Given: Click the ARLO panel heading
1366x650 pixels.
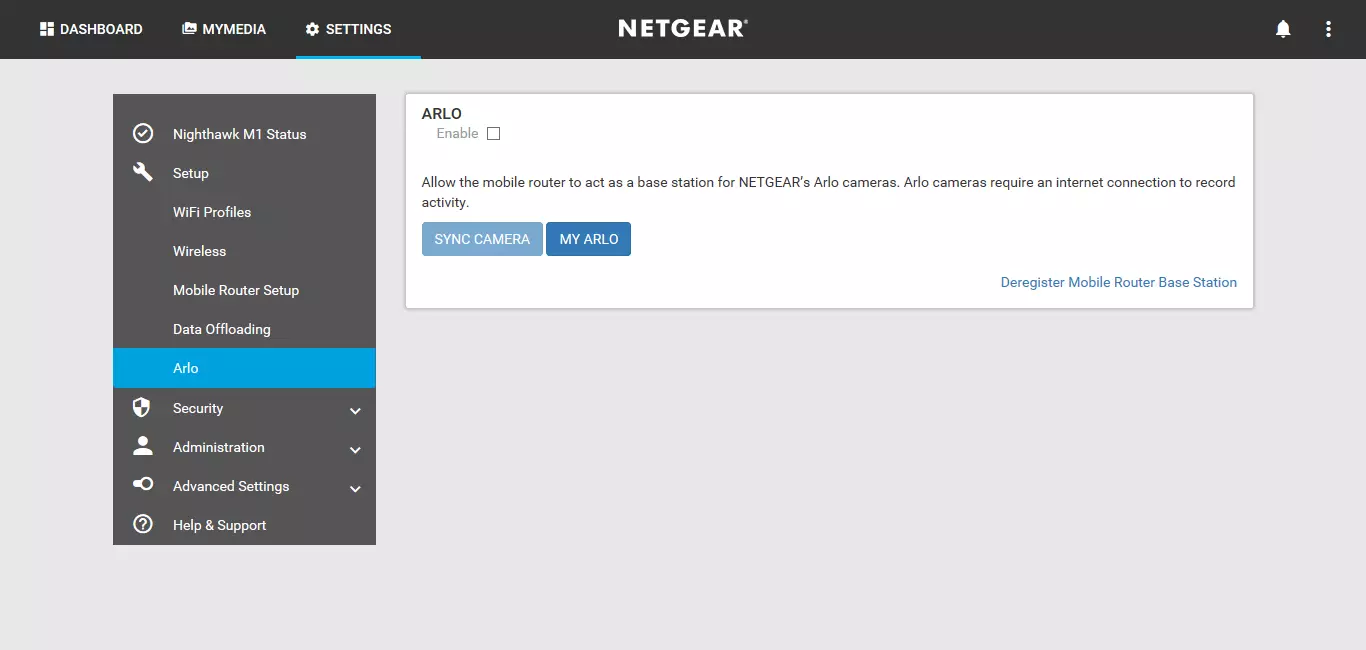Looking at the screenshot, I should pyautogui.click(x=442, y=114).
